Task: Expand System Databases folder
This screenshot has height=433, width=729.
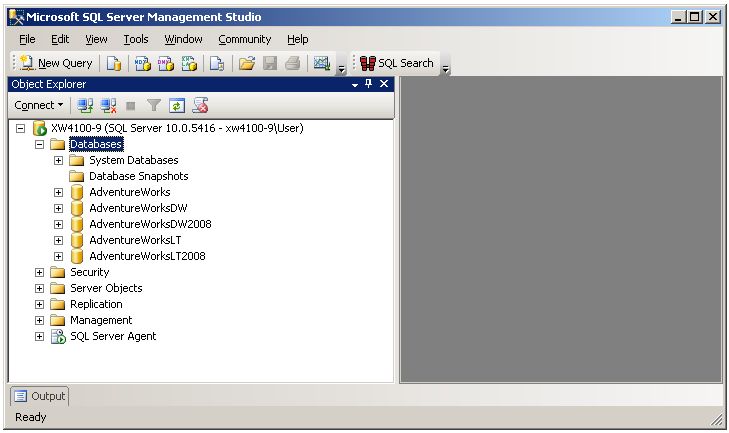Action: pos(58,160)
